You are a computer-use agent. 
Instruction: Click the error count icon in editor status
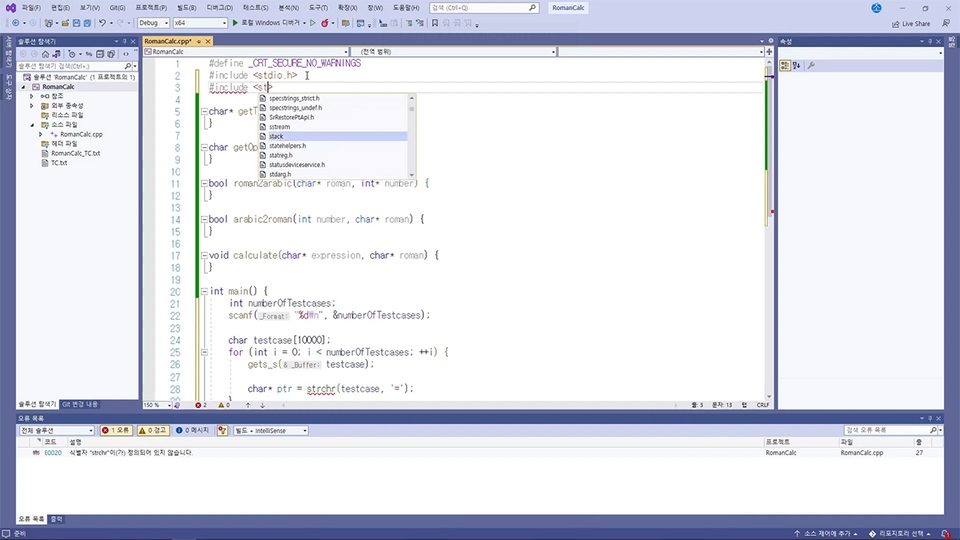tap(198, 405)
